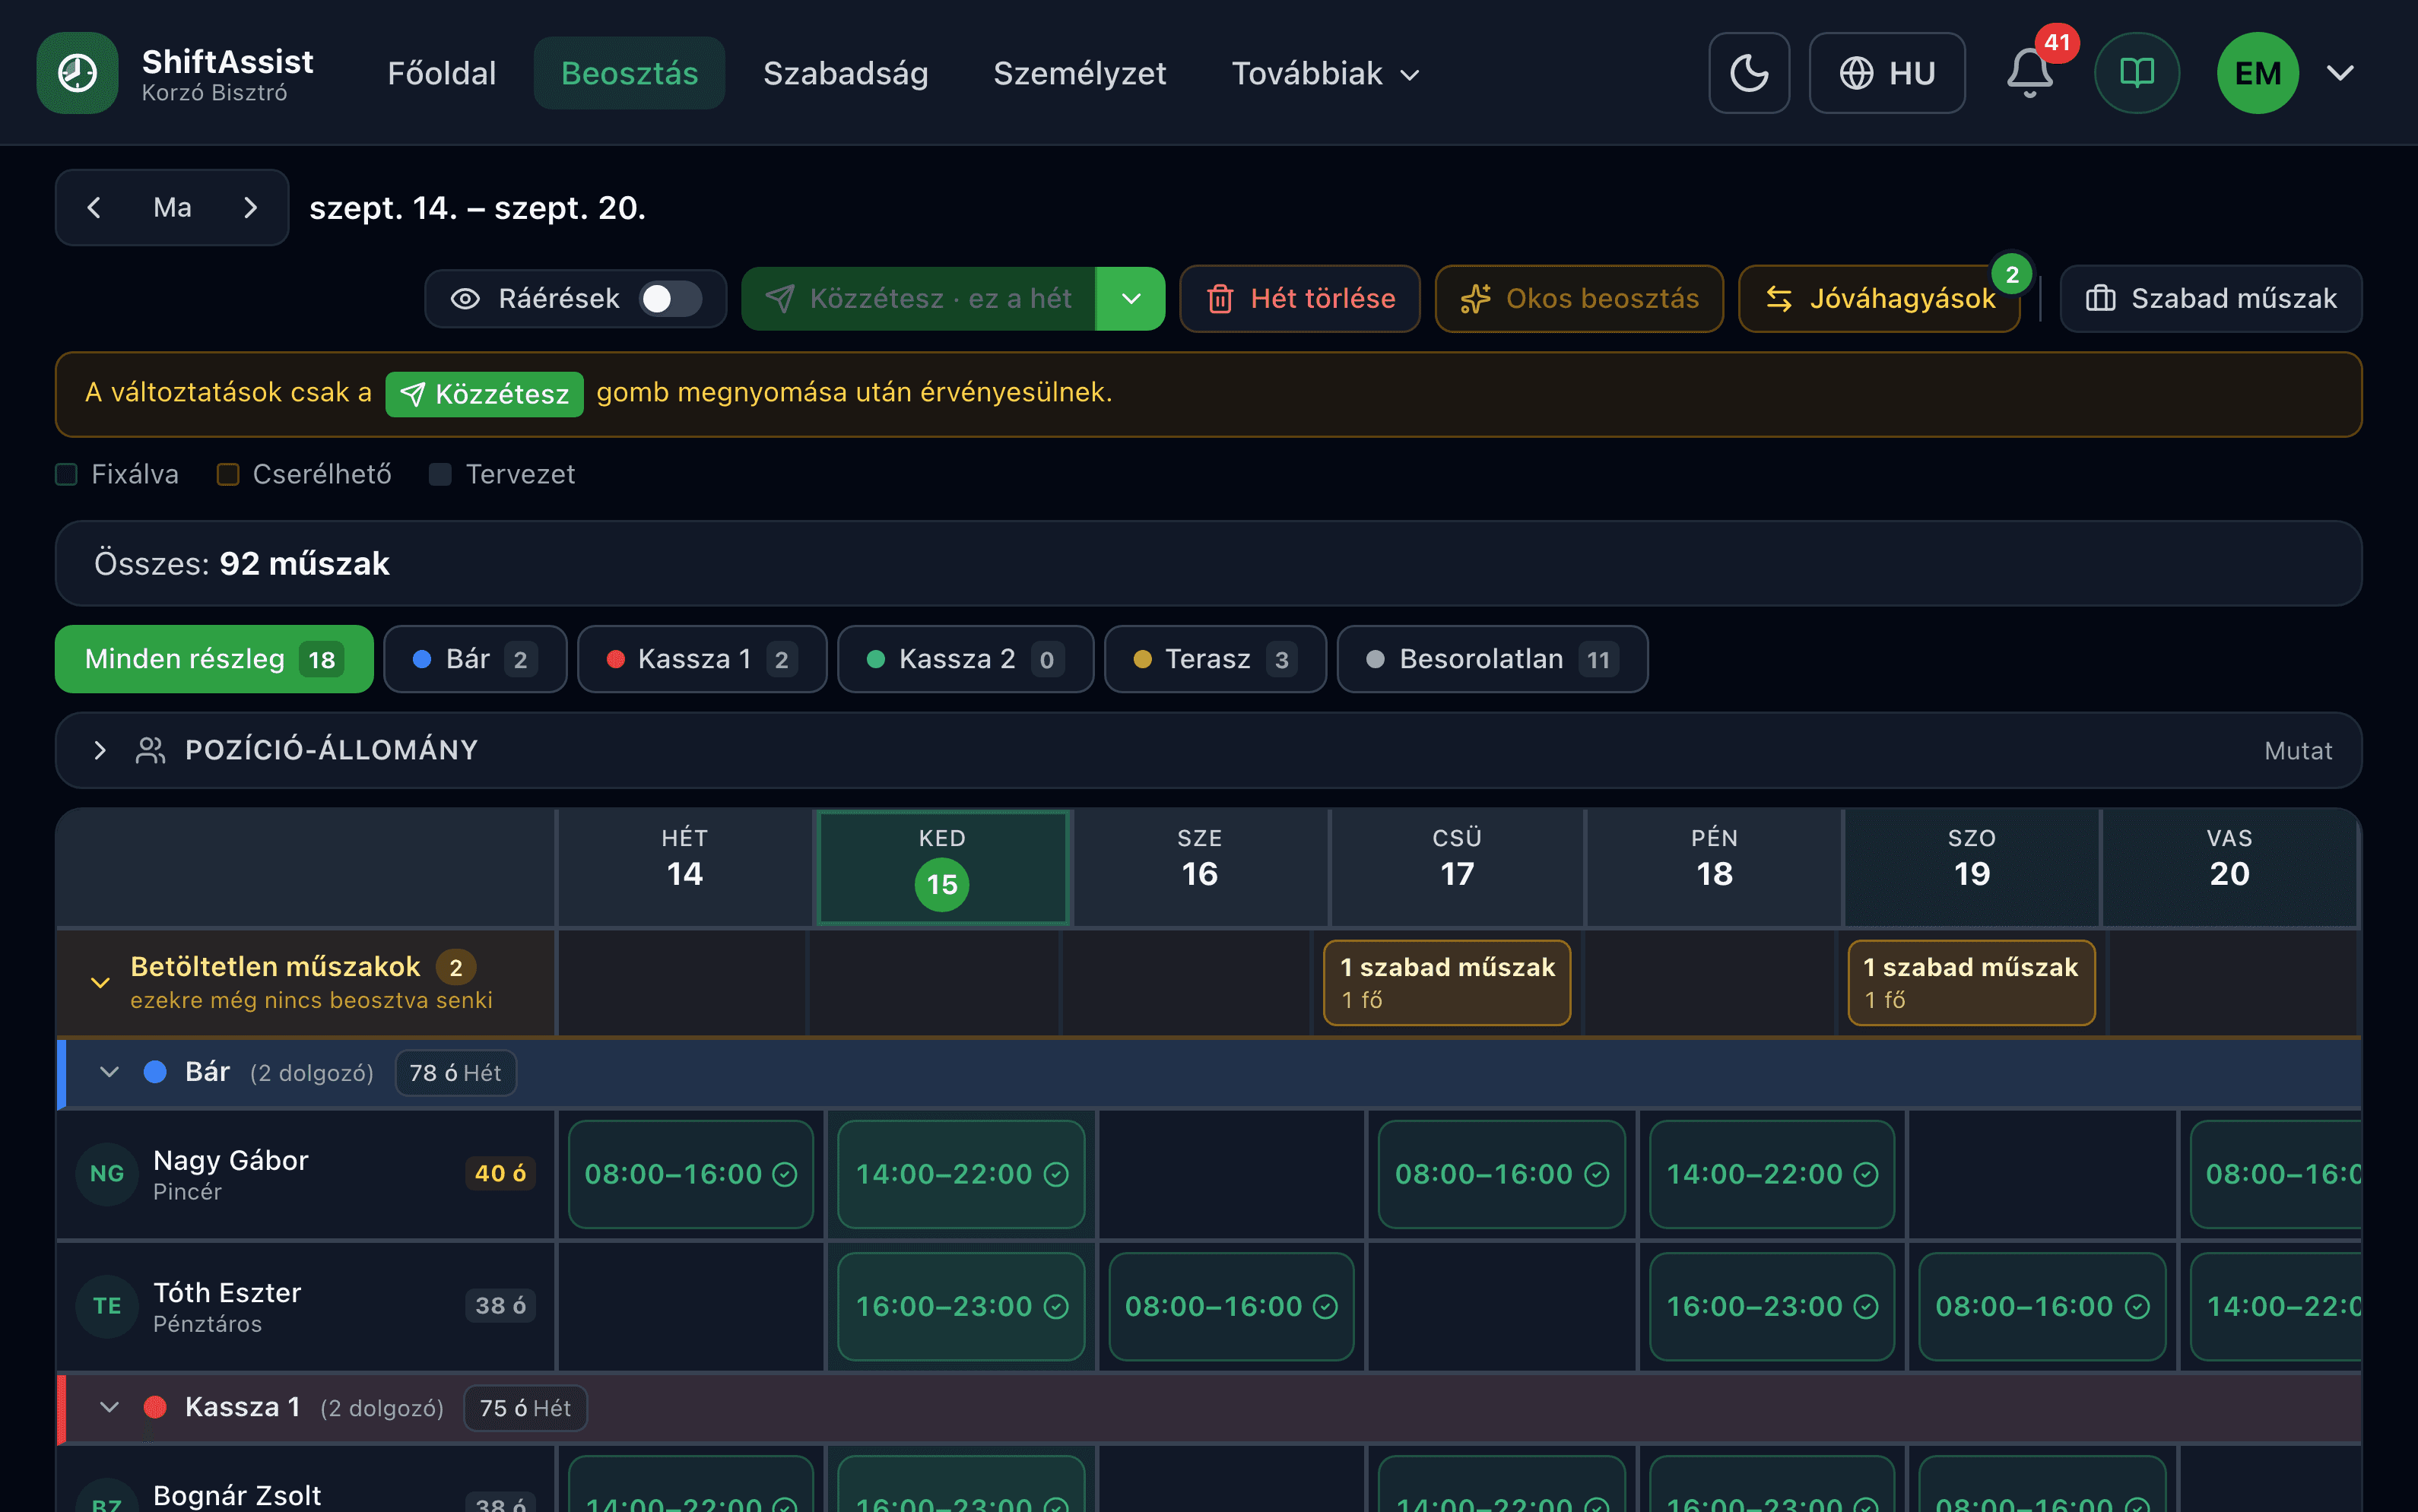Open the help book icon
Viewport: 2418px width, 1512px height.
coord(2137,73)
